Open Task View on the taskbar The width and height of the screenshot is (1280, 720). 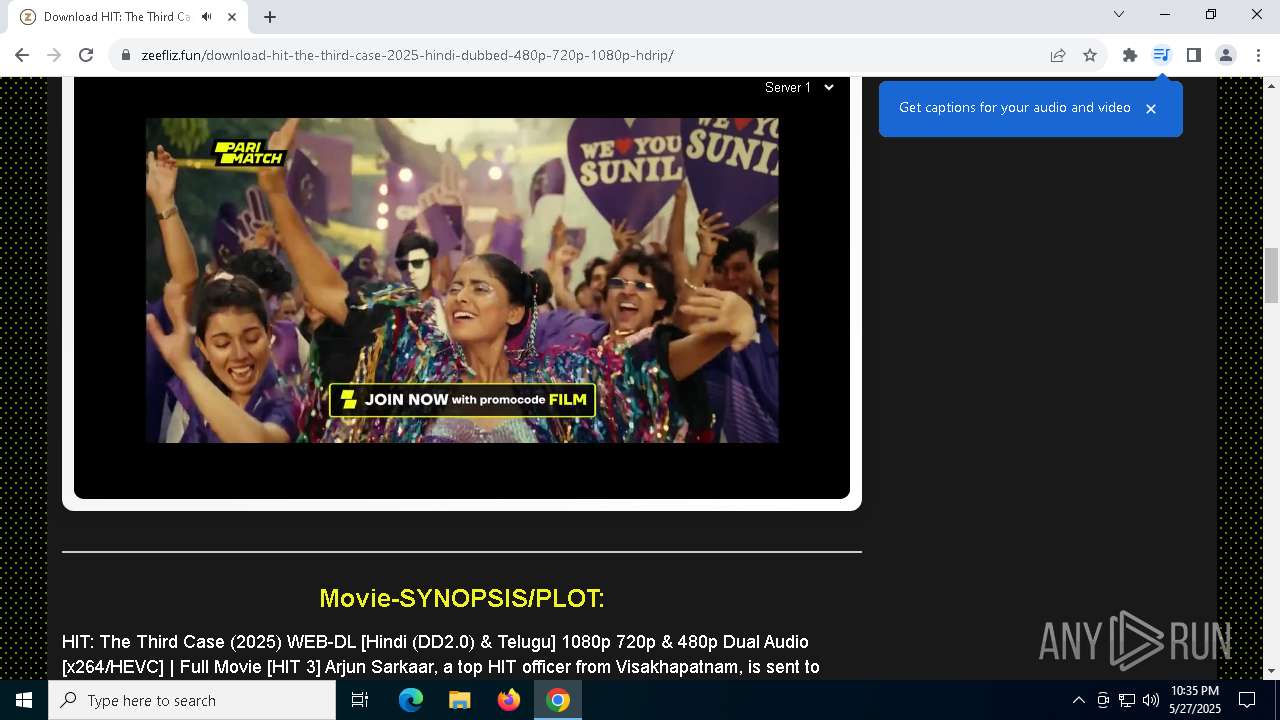(x=360, y=700)
